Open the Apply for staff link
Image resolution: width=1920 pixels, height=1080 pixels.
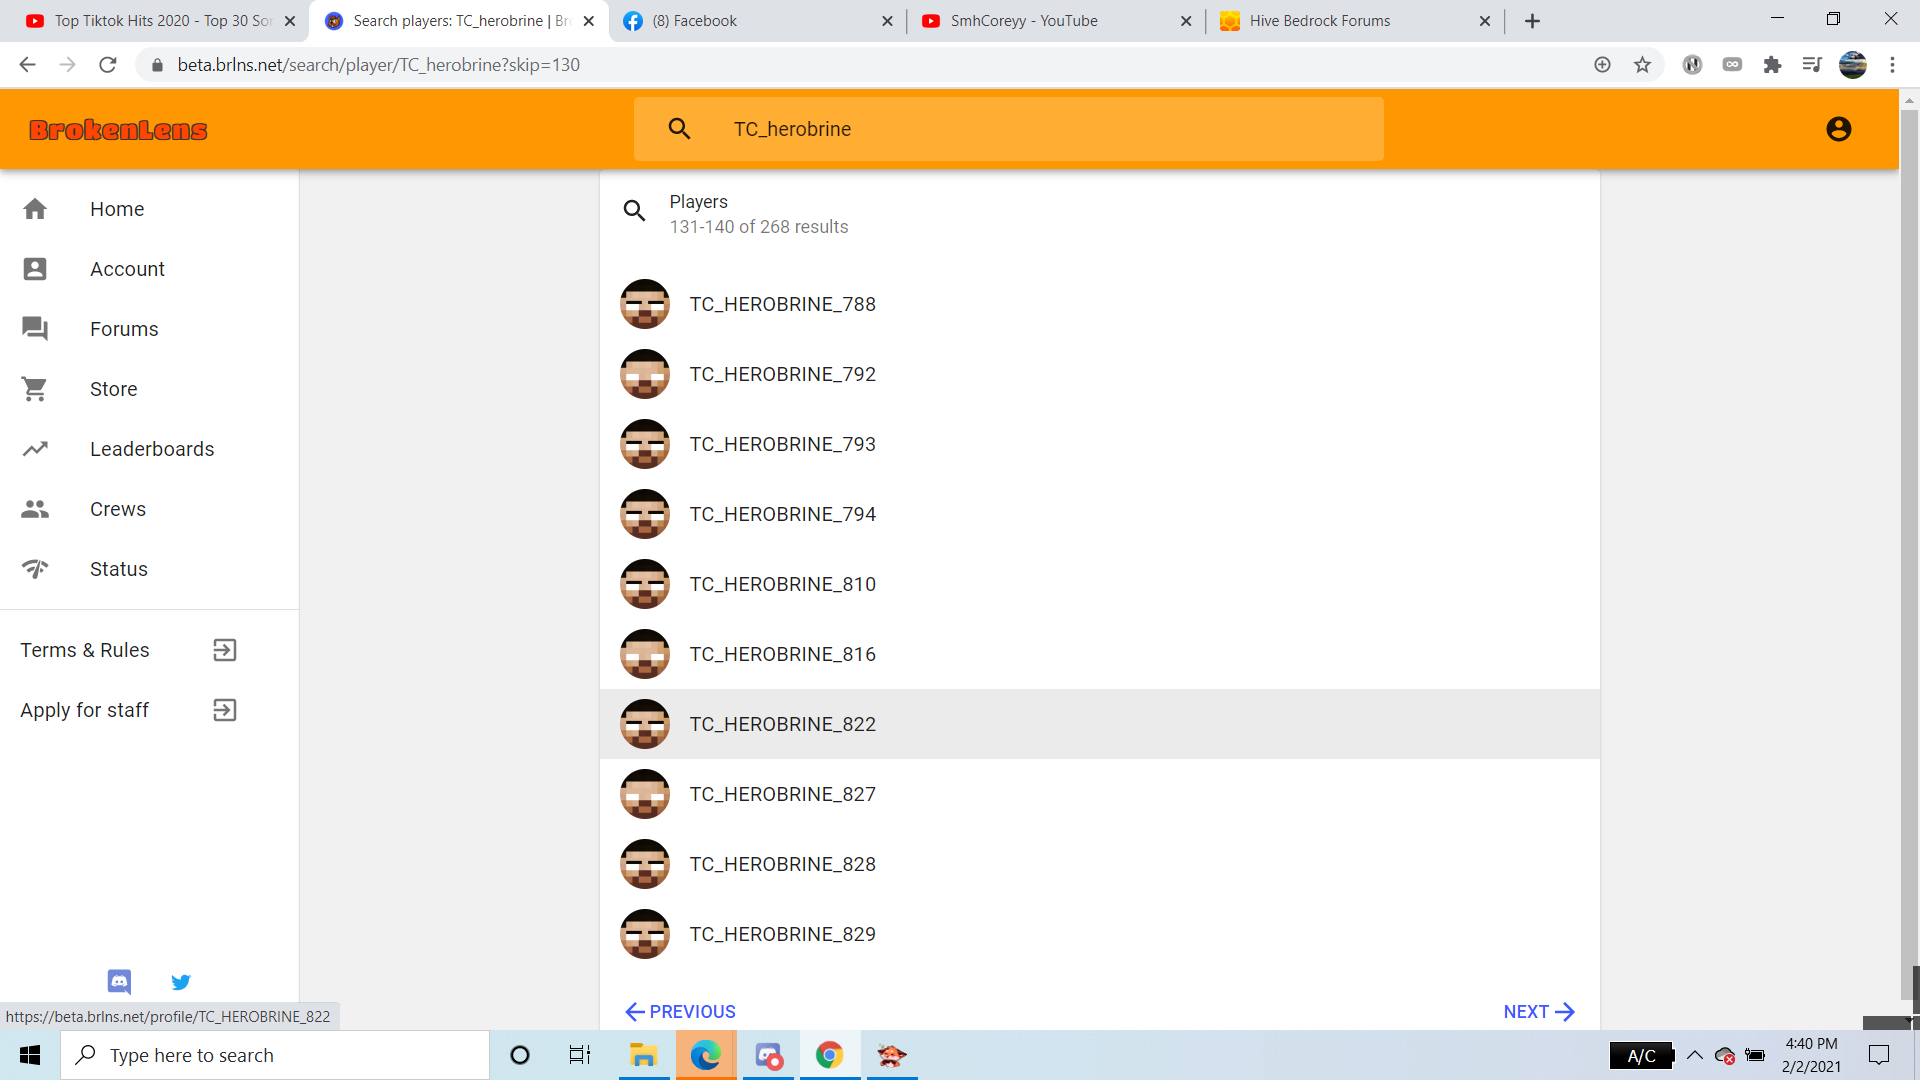click(149, 710)
